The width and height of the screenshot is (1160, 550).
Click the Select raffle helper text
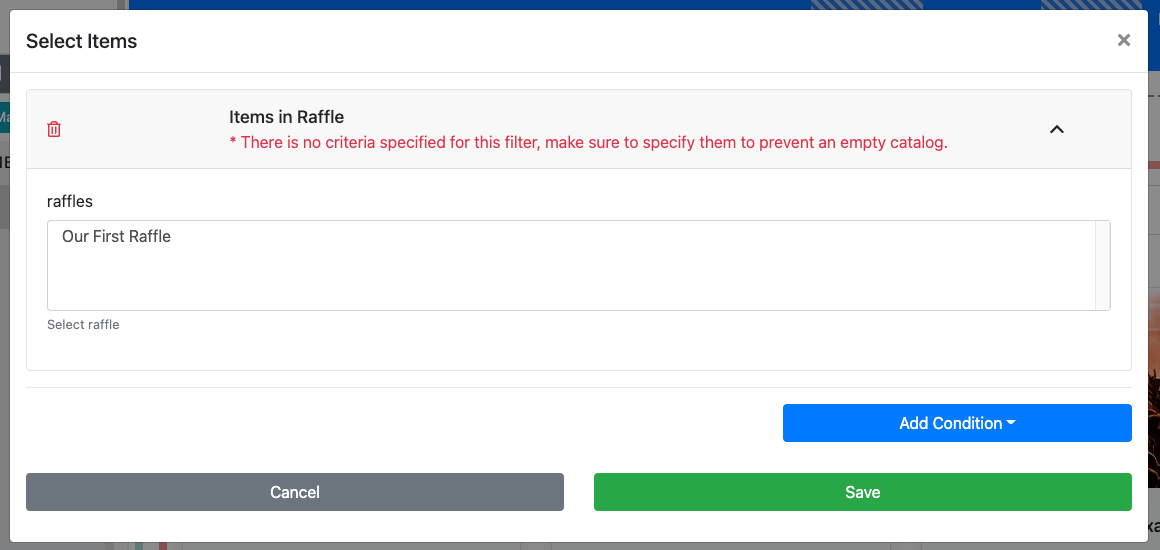coord(83,325)
